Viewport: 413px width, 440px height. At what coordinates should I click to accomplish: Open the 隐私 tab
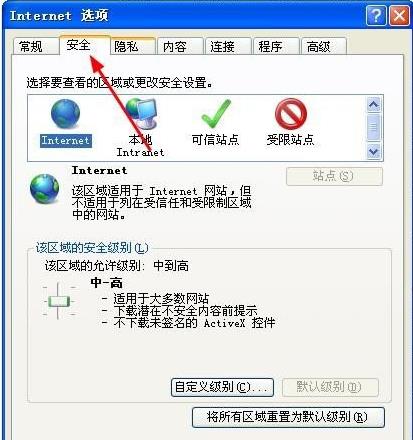[126, 46]
